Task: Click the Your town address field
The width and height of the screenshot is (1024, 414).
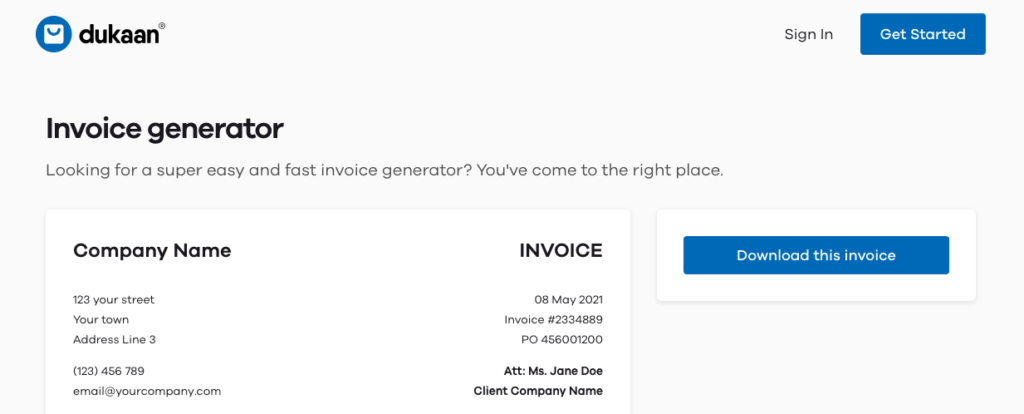Action: [x=100, y=320]
